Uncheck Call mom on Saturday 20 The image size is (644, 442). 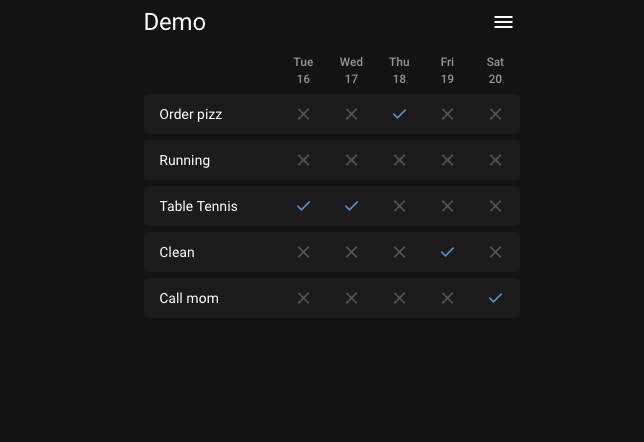point(495,298)
